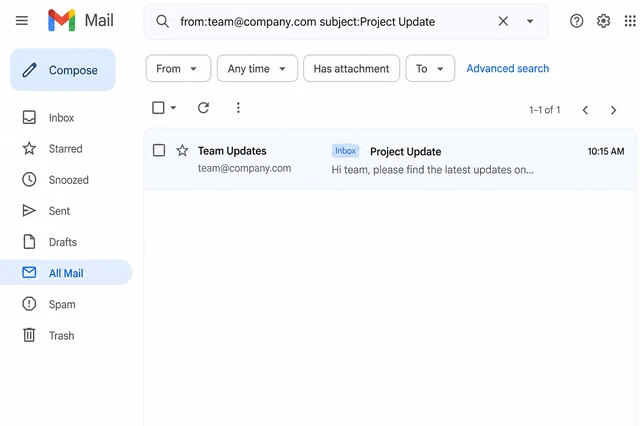Star the Team Updates email
Image resolution: width=640 pixels, height=426 pixels.
(182, 151)
